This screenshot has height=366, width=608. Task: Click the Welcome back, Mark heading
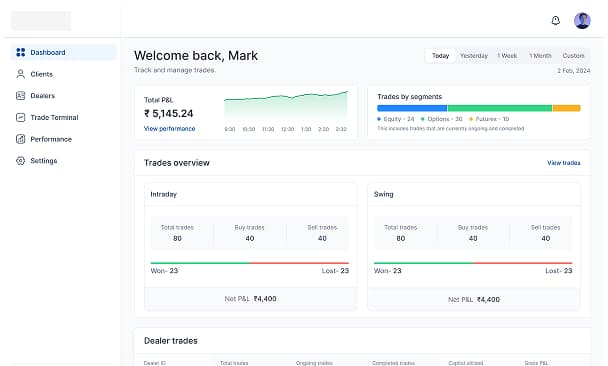click(196, 55)
